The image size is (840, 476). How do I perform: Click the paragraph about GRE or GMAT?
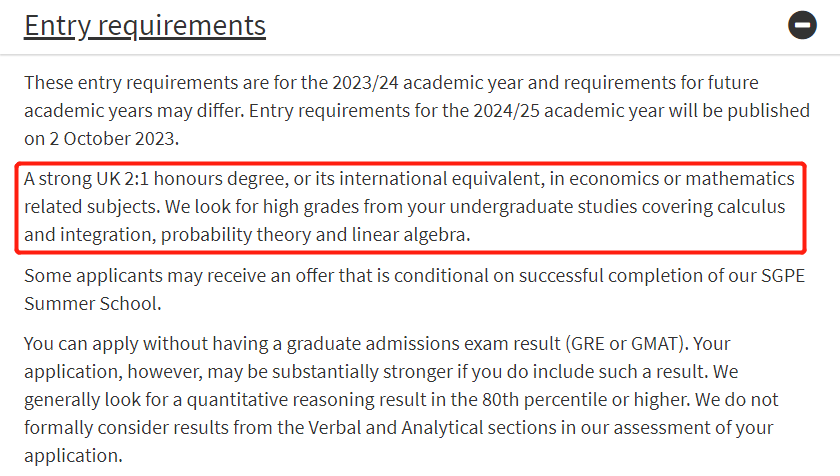point(401,399)
